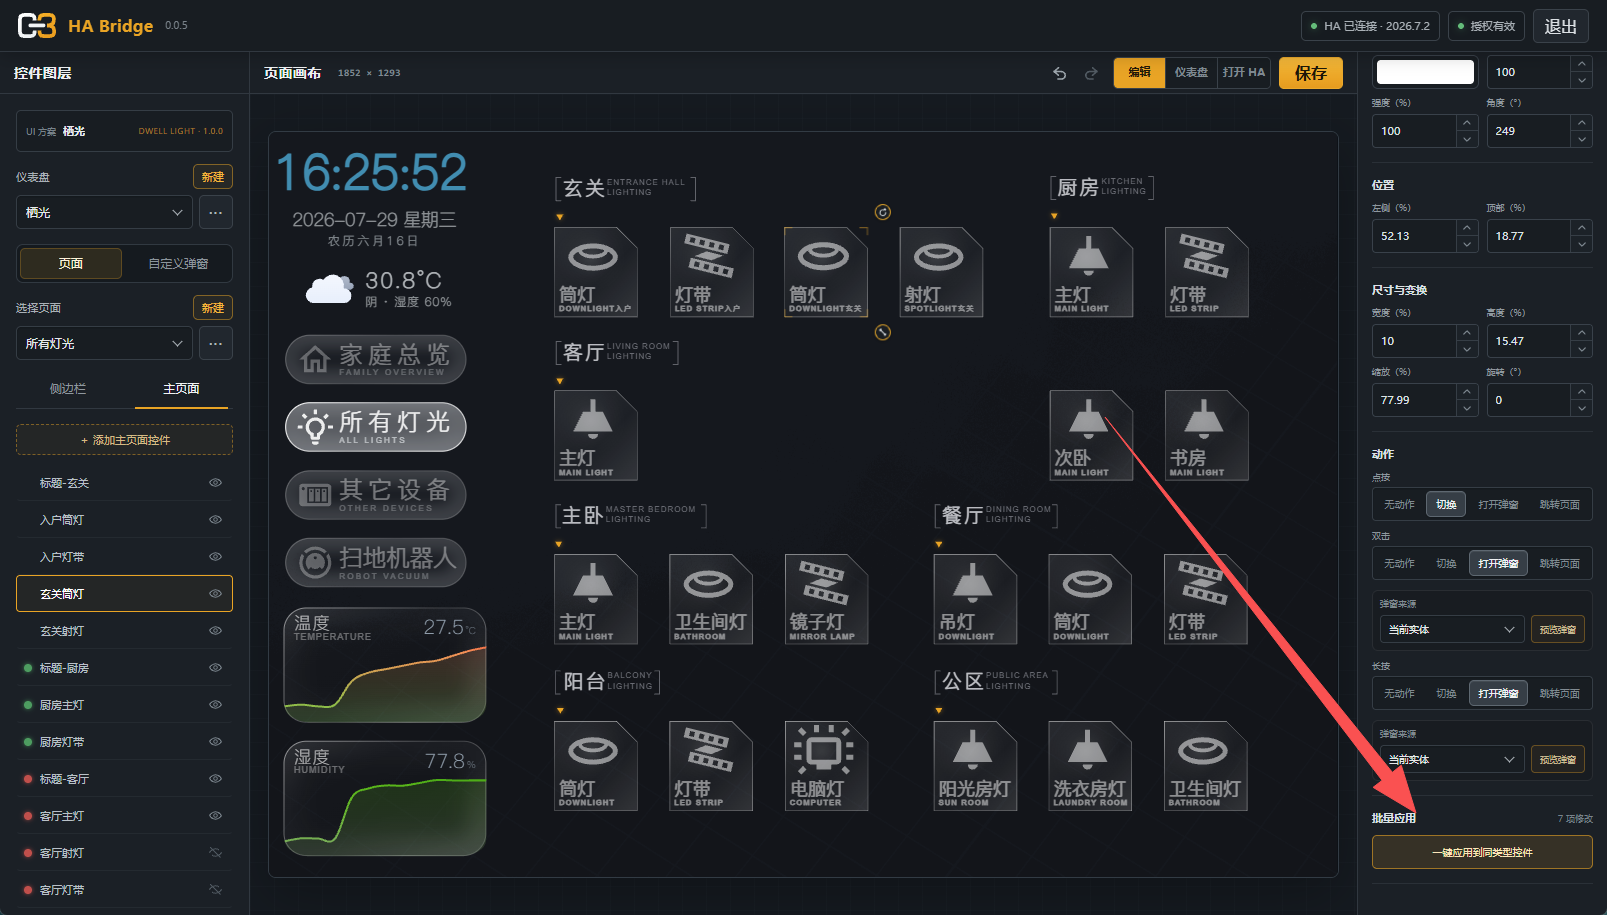The image size is (1607, 915).
Task: Click the 打开 HA tab
Action: (x=1244, y=72)
